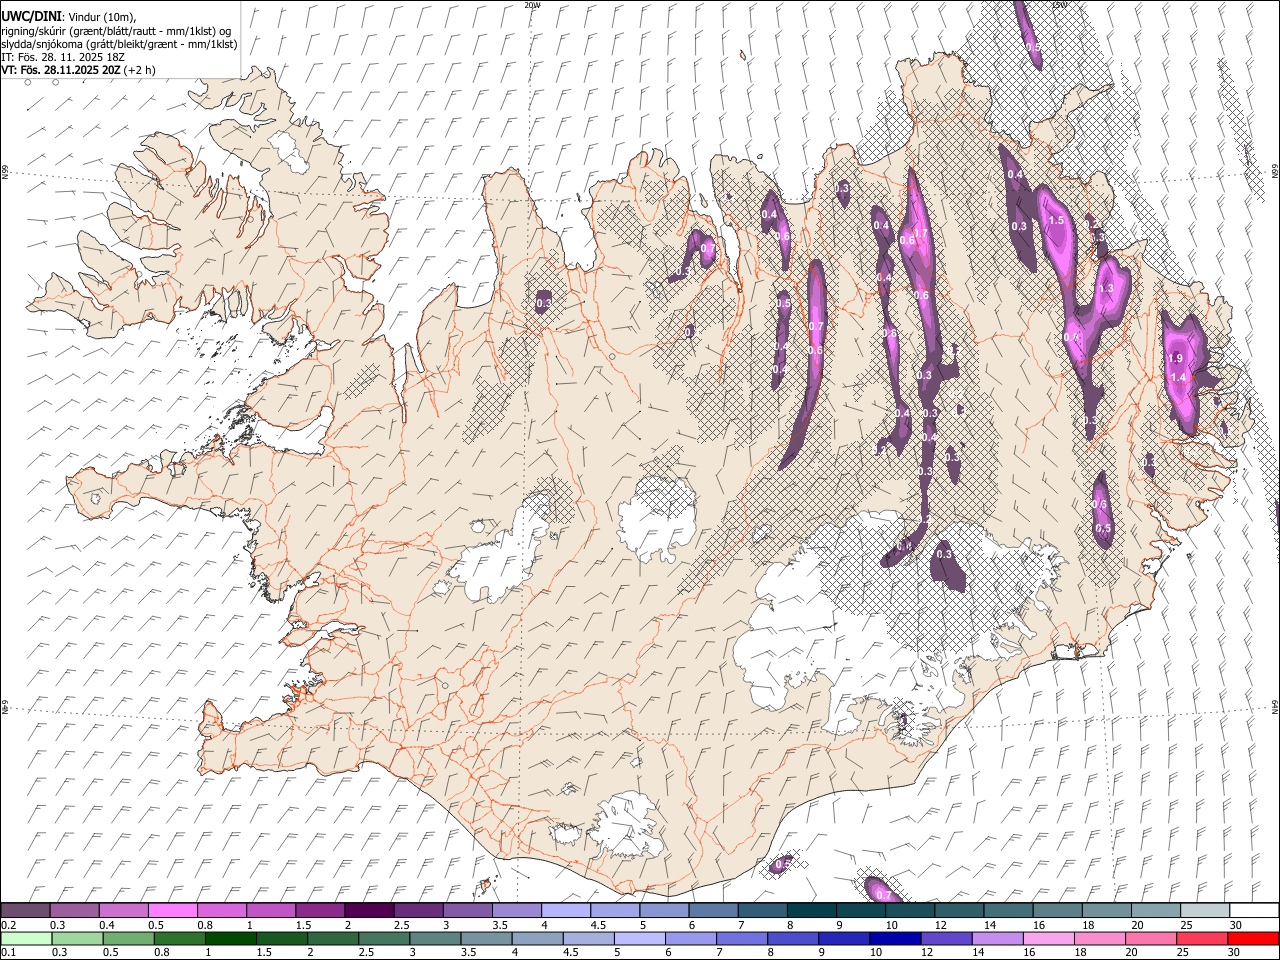Click the 1.4 precipitation value on the map
Screen dimensions: 1280x960
pyautogui.click(x=1178, y=377)
